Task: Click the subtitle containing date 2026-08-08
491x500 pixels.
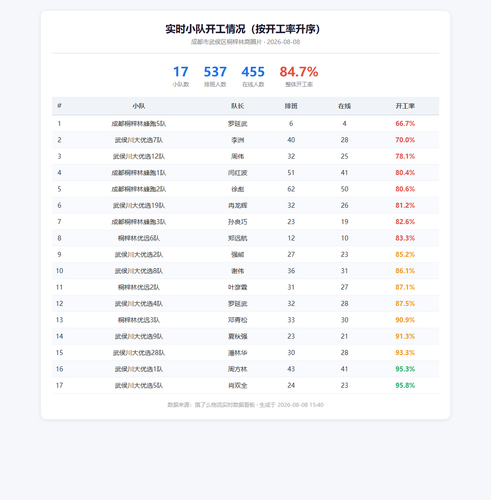Action: 245,42
